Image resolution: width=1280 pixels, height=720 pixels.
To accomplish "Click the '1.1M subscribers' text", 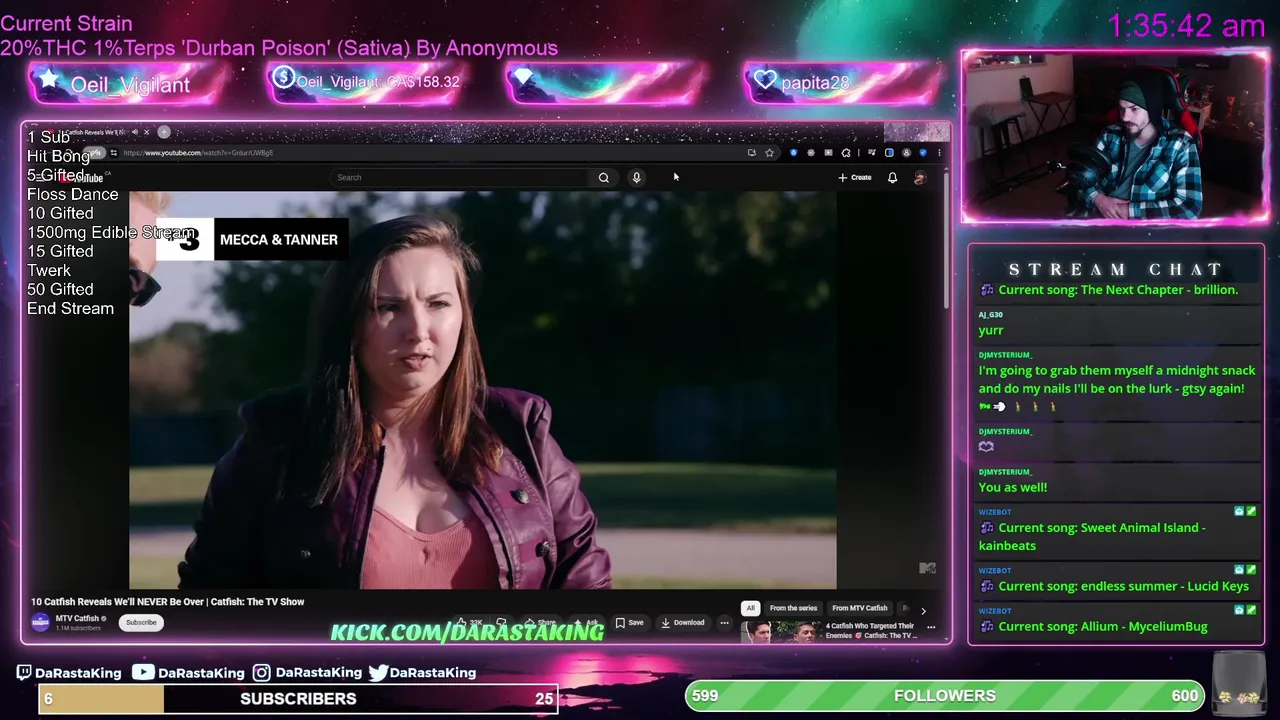I will point(78,628).
